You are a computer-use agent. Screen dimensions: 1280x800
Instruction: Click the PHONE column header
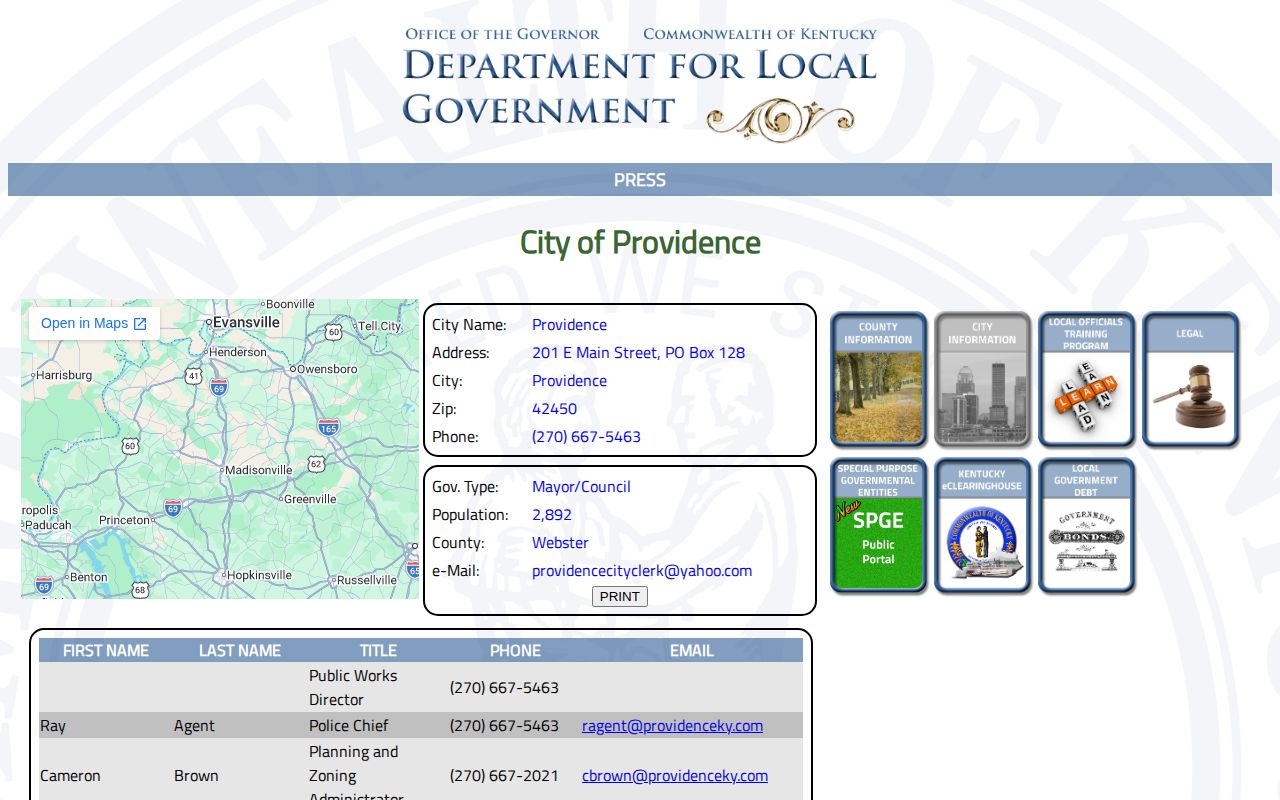515,650
